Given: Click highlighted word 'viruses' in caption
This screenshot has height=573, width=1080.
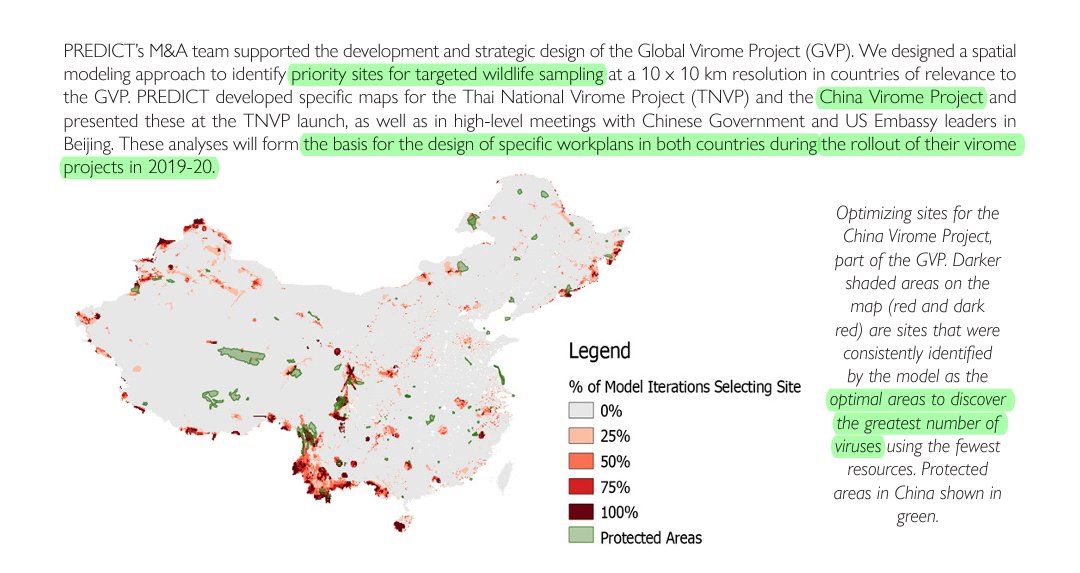Looking at the screenshot, I should (x=858, y=446).
